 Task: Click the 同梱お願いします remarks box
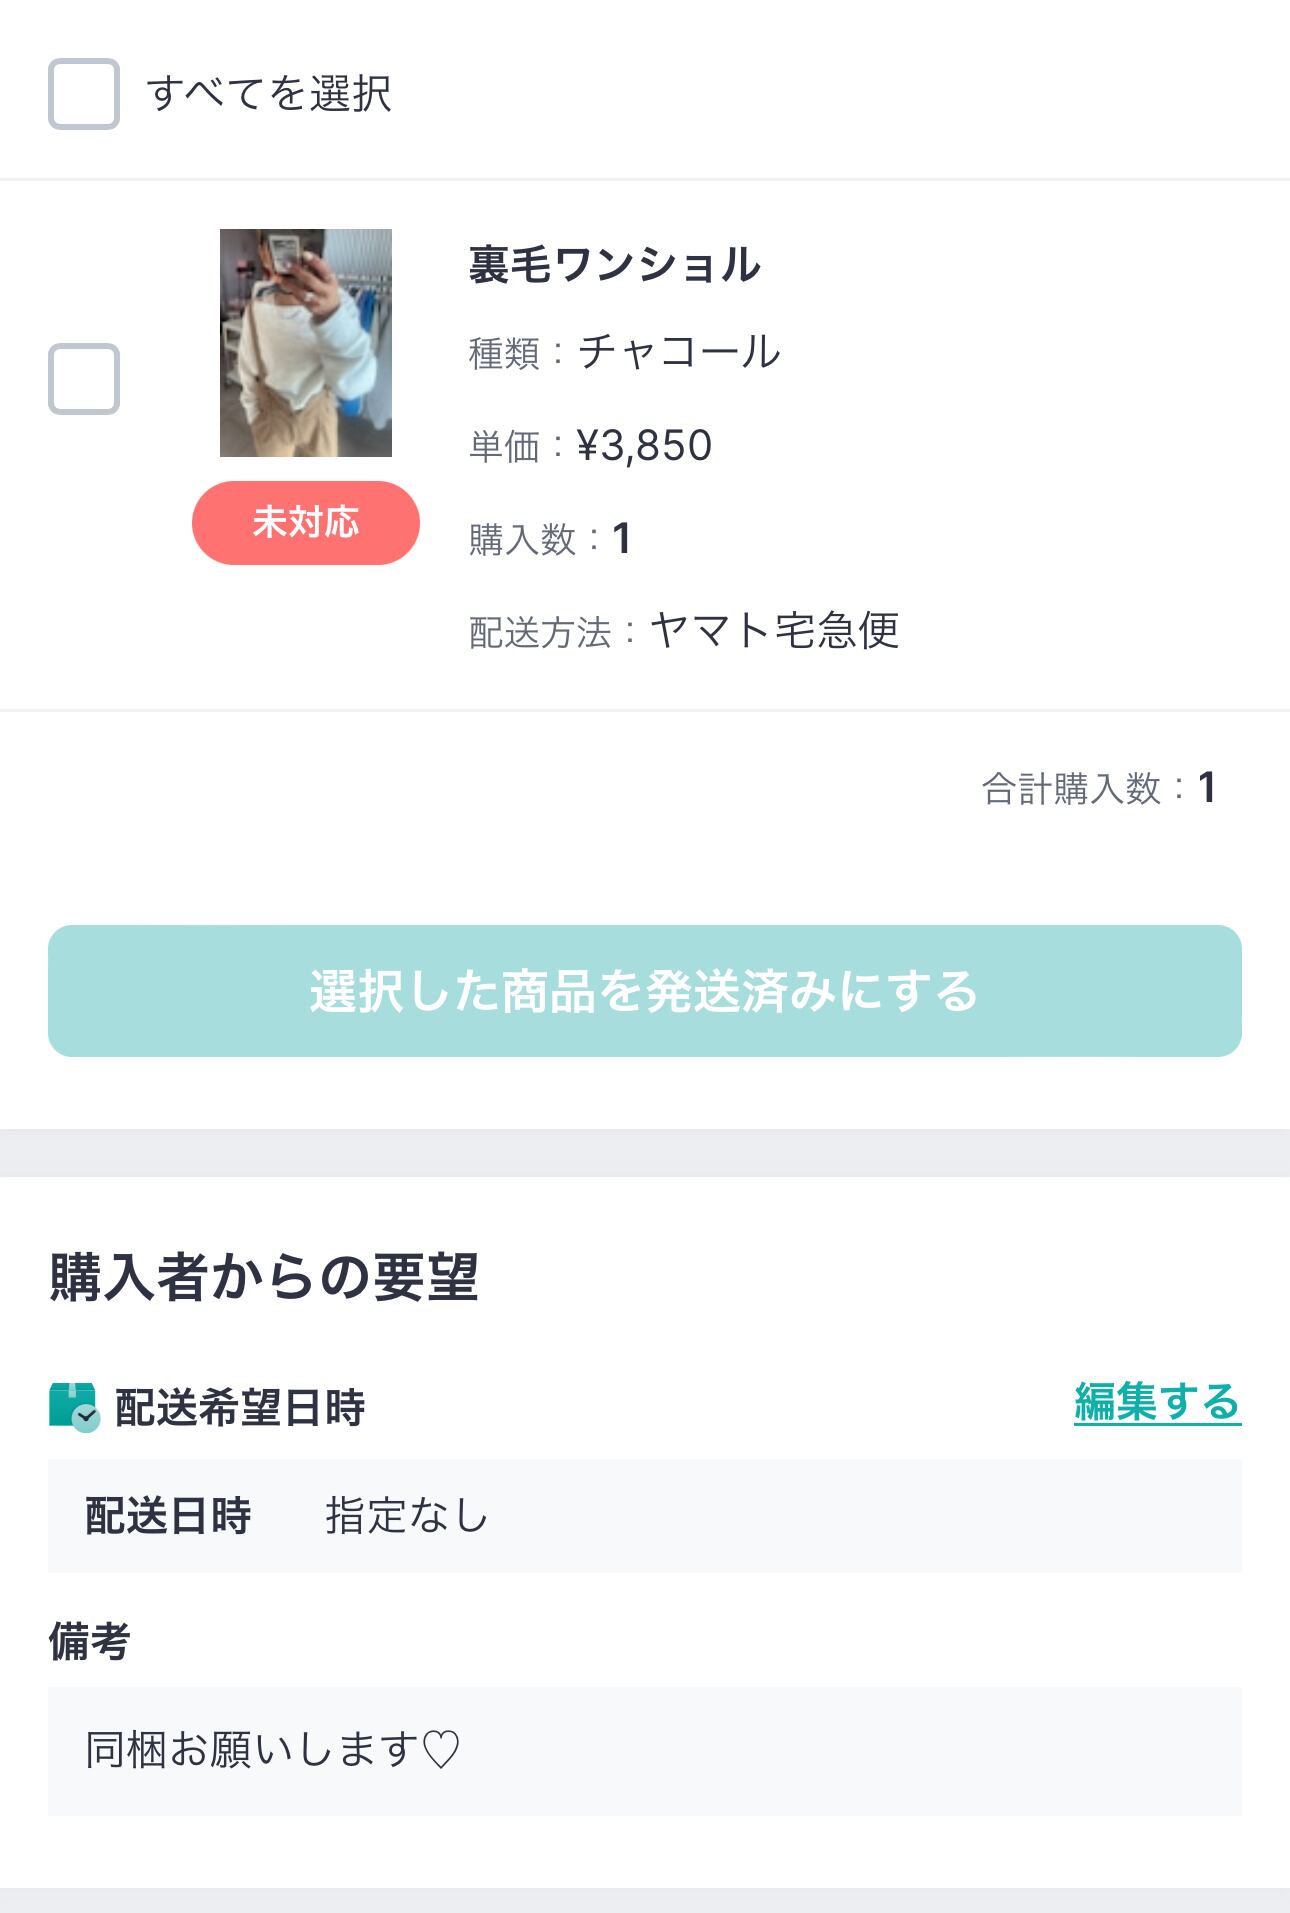click(644, 1750)
